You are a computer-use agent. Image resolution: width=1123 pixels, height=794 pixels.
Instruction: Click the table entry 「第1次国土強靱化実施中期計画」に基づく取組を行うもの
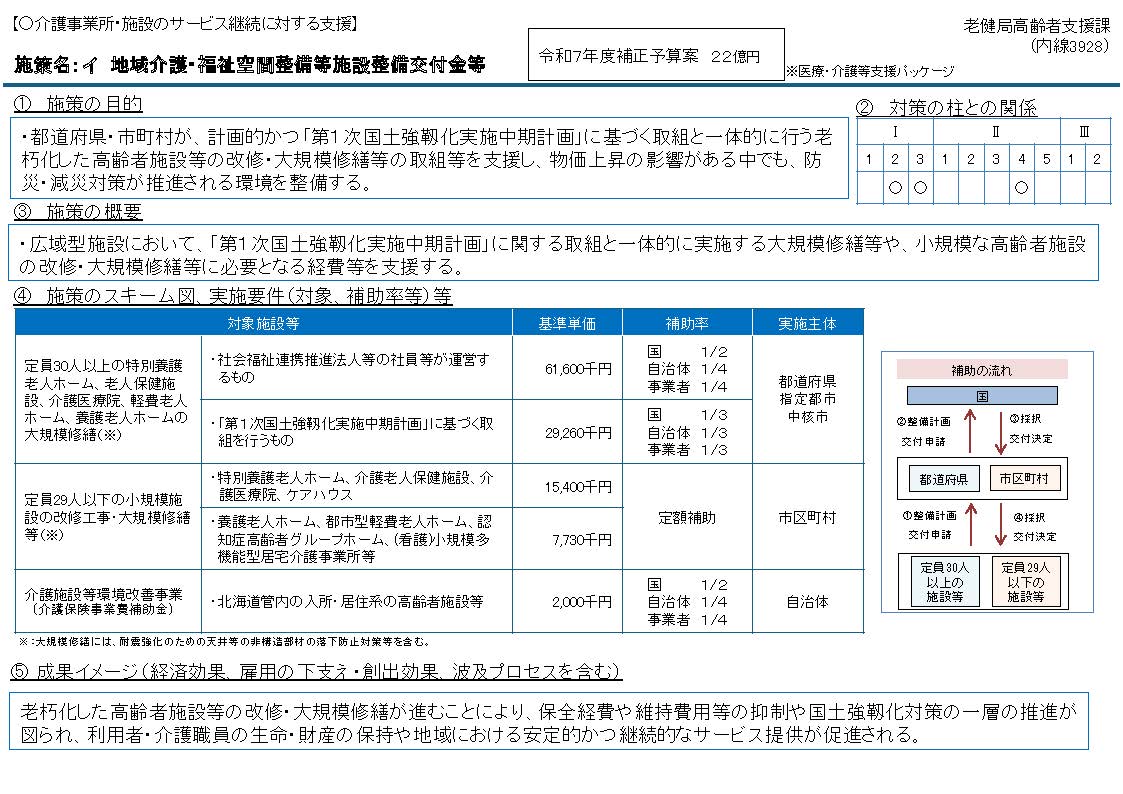(x=352, y=432)
